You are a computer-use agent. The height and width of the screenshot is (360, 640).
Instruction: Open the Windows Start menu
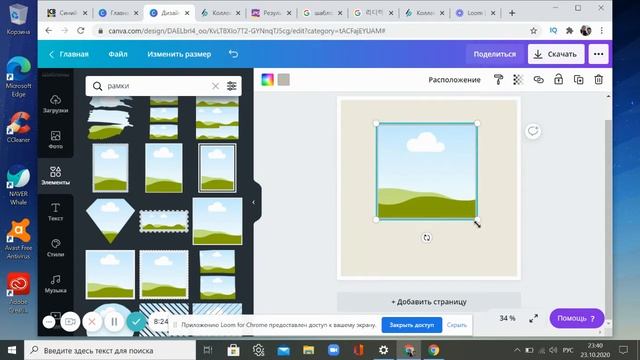12,350
